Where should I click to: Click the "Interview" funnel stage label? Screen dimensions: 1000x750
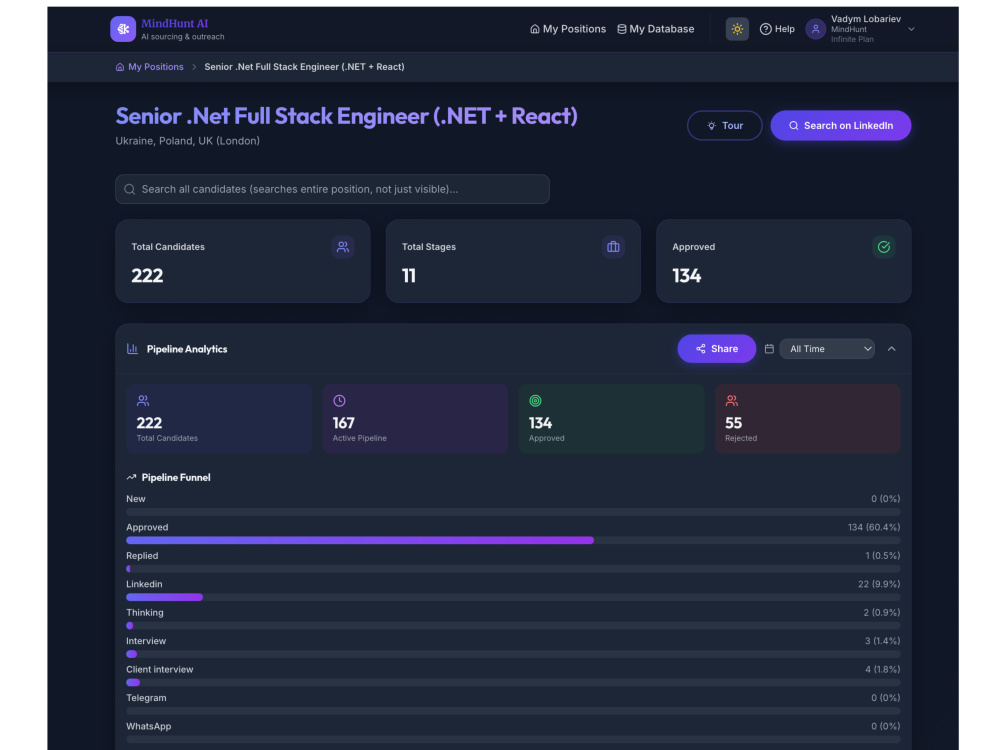tap(146, 641)
